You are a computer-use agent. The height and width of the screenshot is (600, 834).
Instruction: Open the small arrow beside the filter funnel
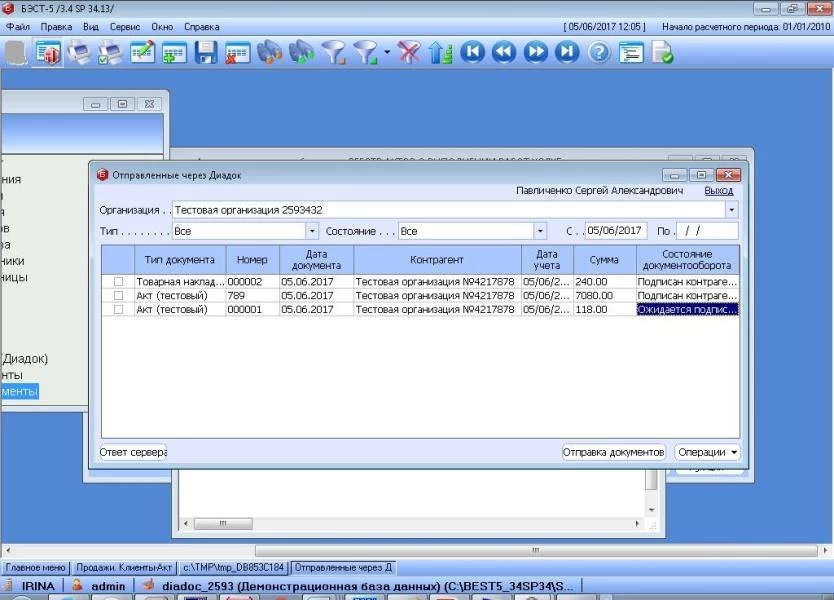387,52
